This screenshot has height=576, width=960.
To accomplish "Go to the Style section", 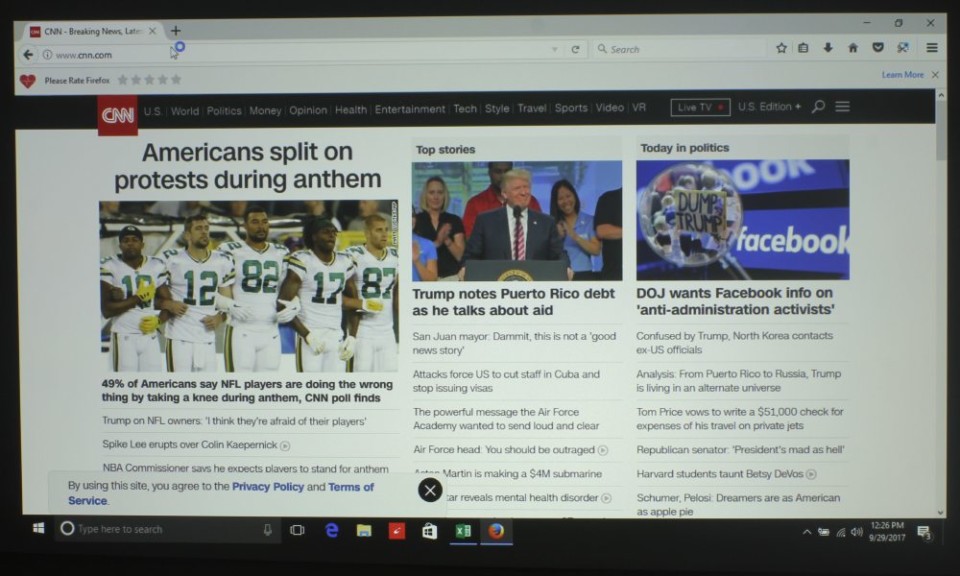I will point(497,108).
